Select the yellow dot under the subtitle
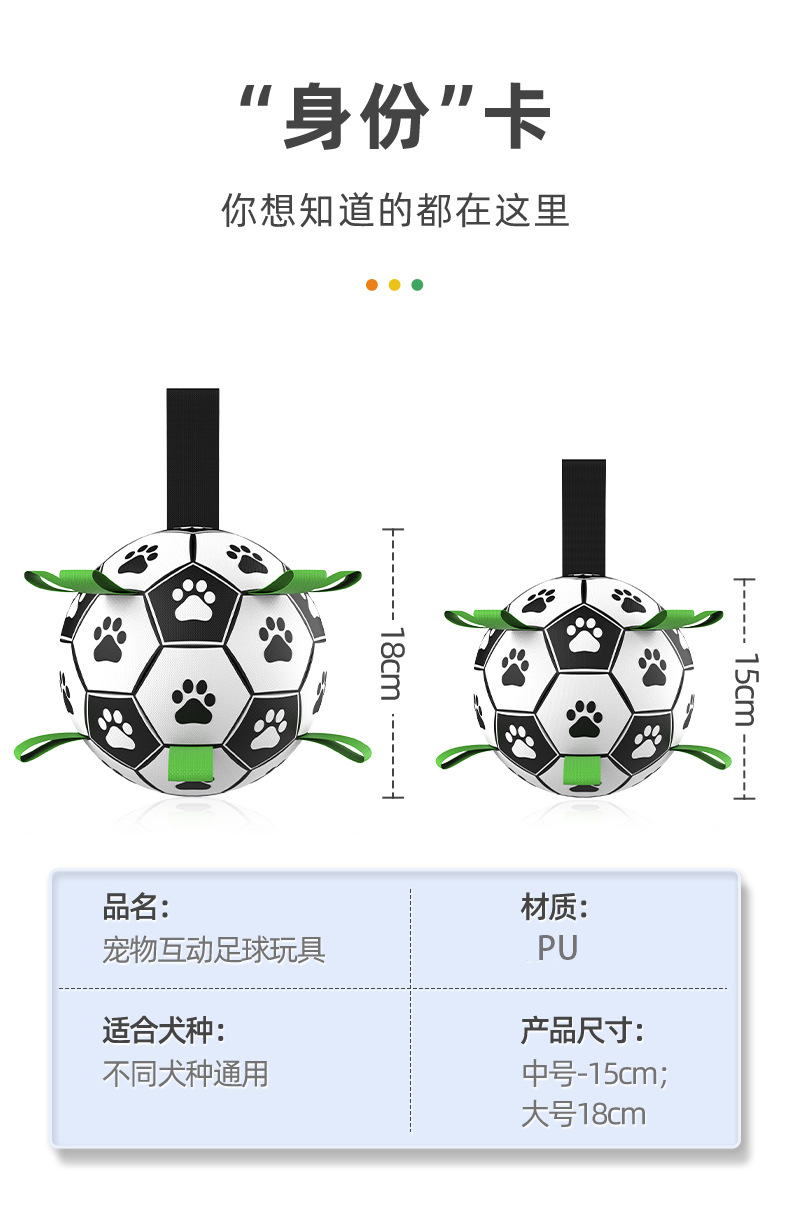790x1206 pixels. (394, 285)
